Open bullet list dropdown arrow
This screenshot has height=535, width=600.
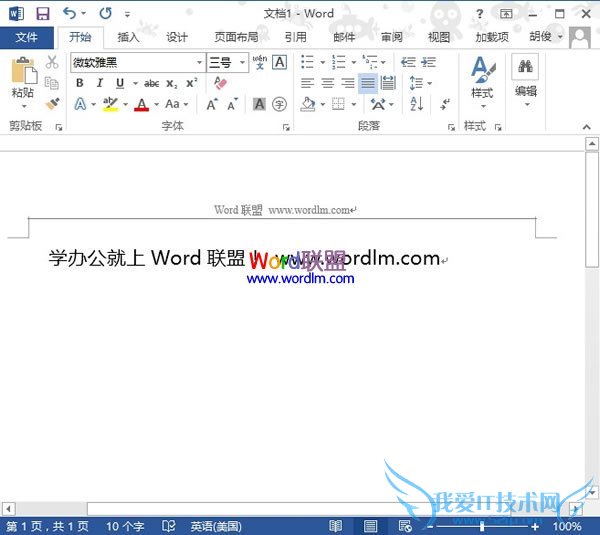323,62
